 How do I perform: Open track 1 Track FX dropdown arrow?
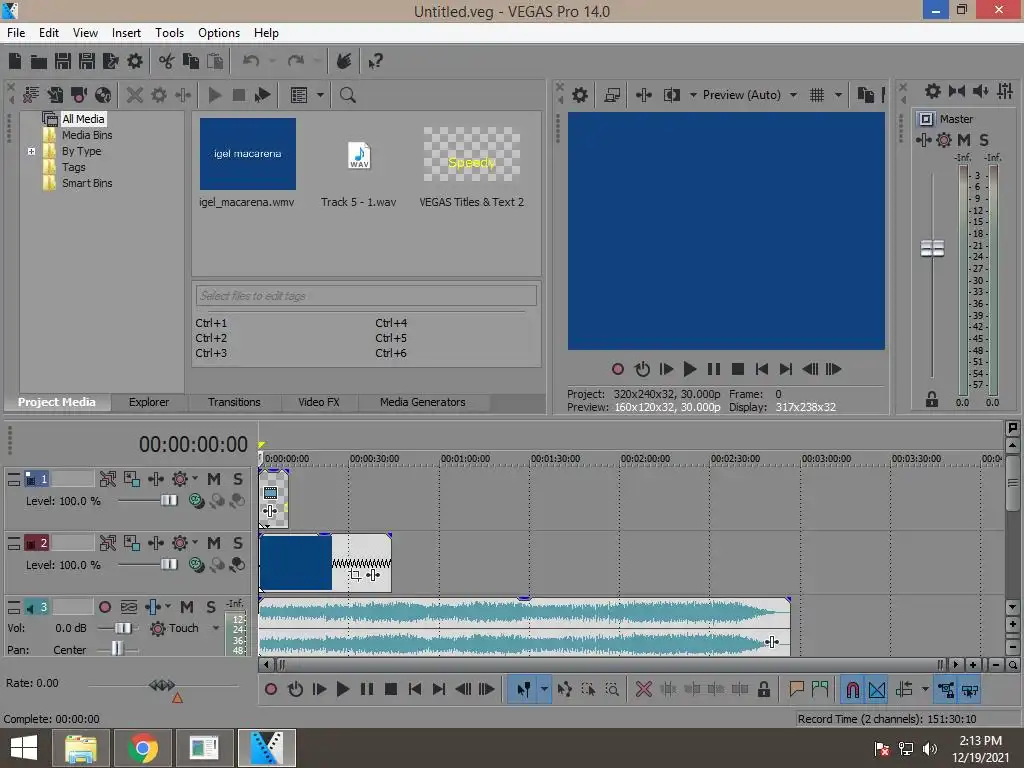pyautogui.click(x=195, y=479)
